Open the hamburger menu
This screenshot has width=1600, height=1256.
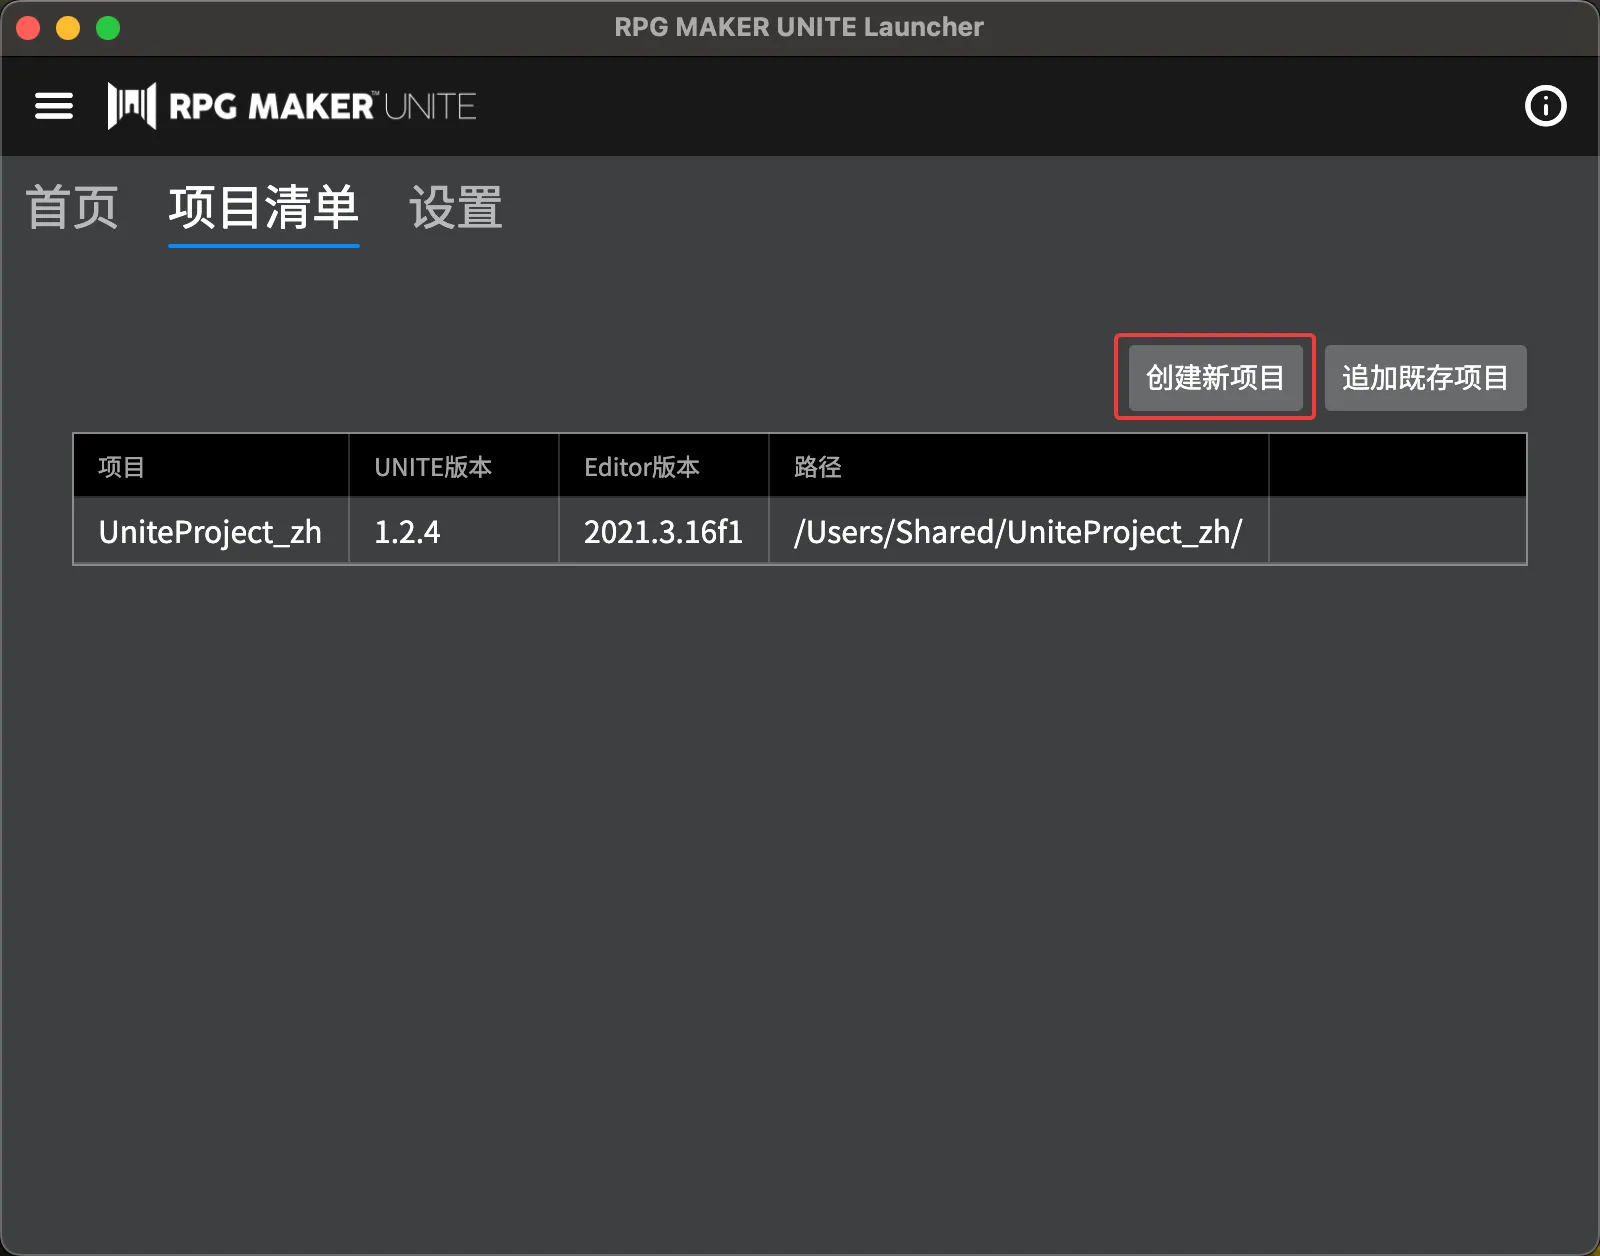54,106
